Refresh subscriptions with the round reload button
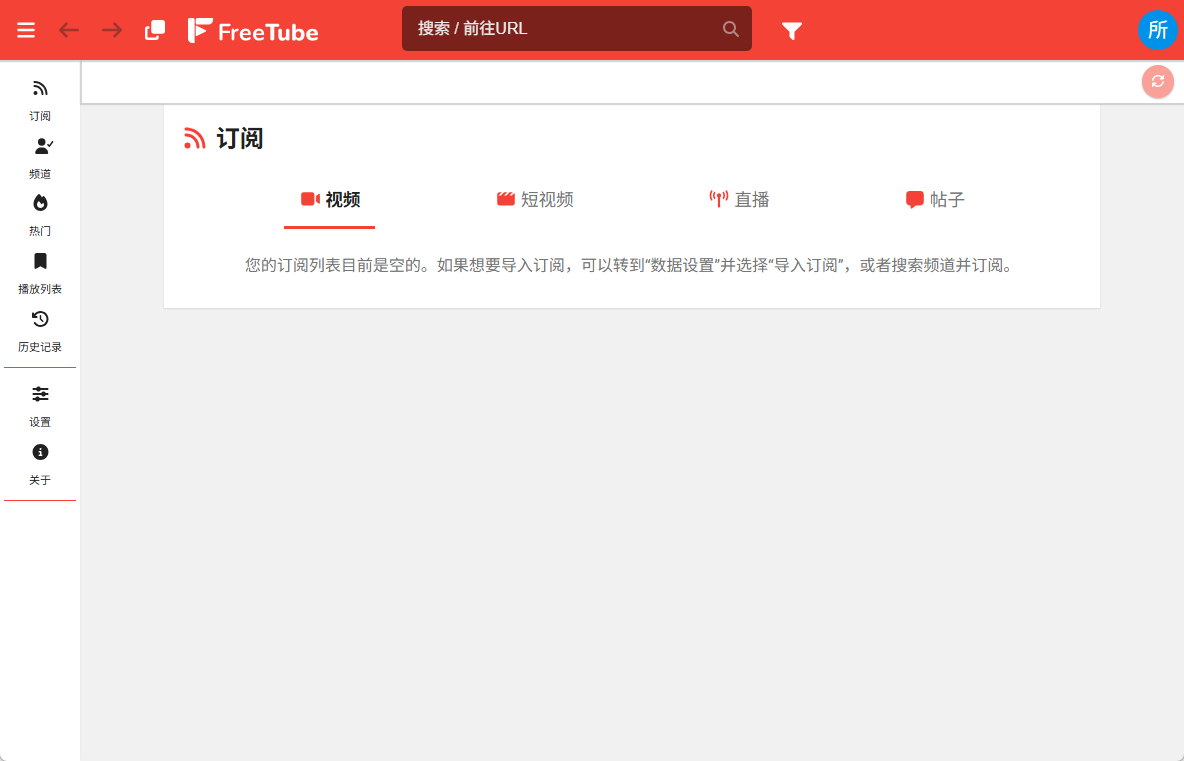 [x=1158, y=82]
